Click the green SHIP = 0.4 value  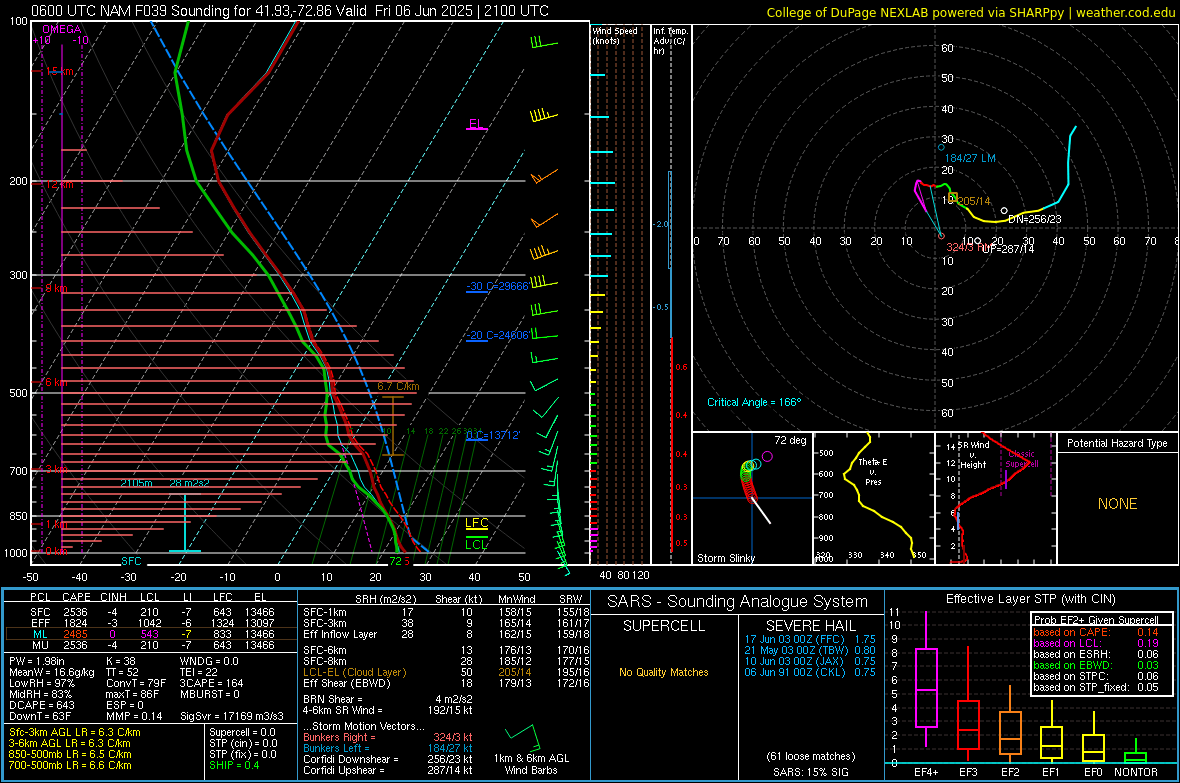[x=234, y=765]
